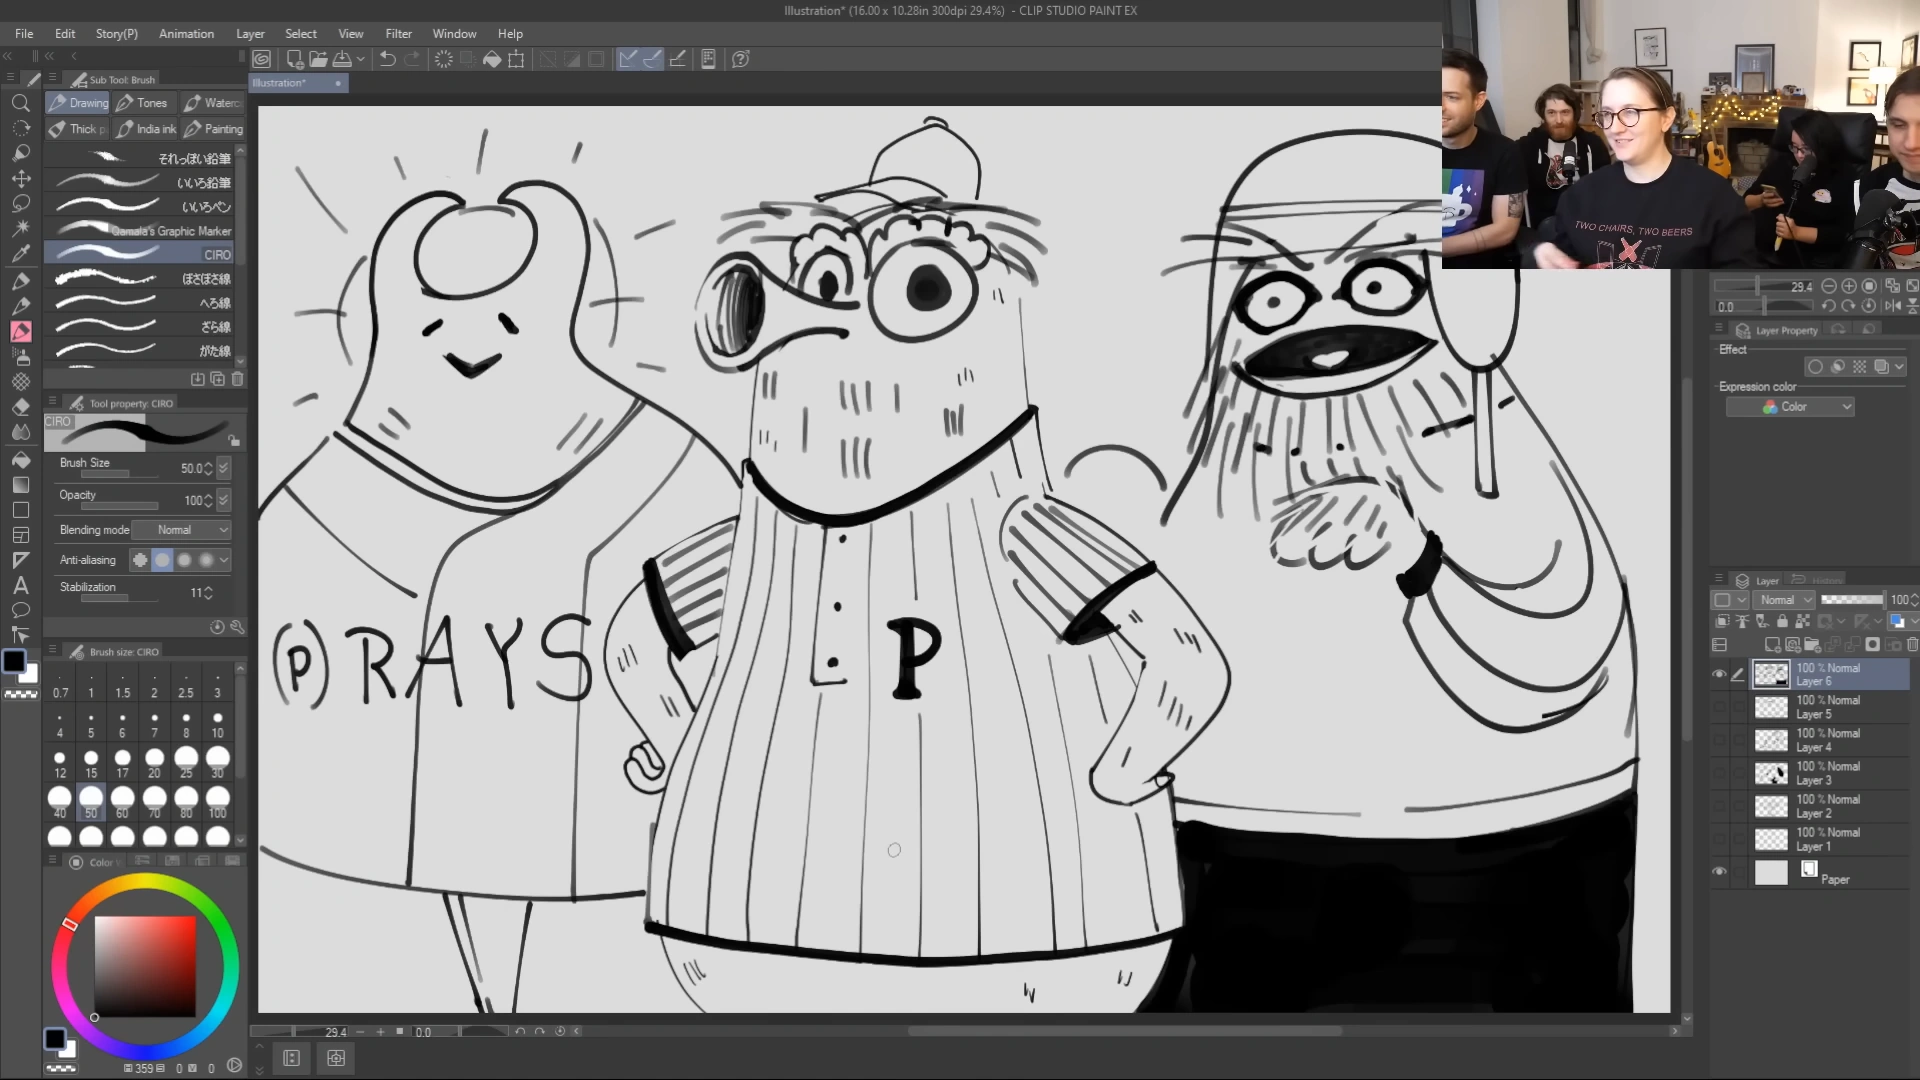Click the red color square picker
This screenshot has height=1080, width=1920.
[145, 966]
